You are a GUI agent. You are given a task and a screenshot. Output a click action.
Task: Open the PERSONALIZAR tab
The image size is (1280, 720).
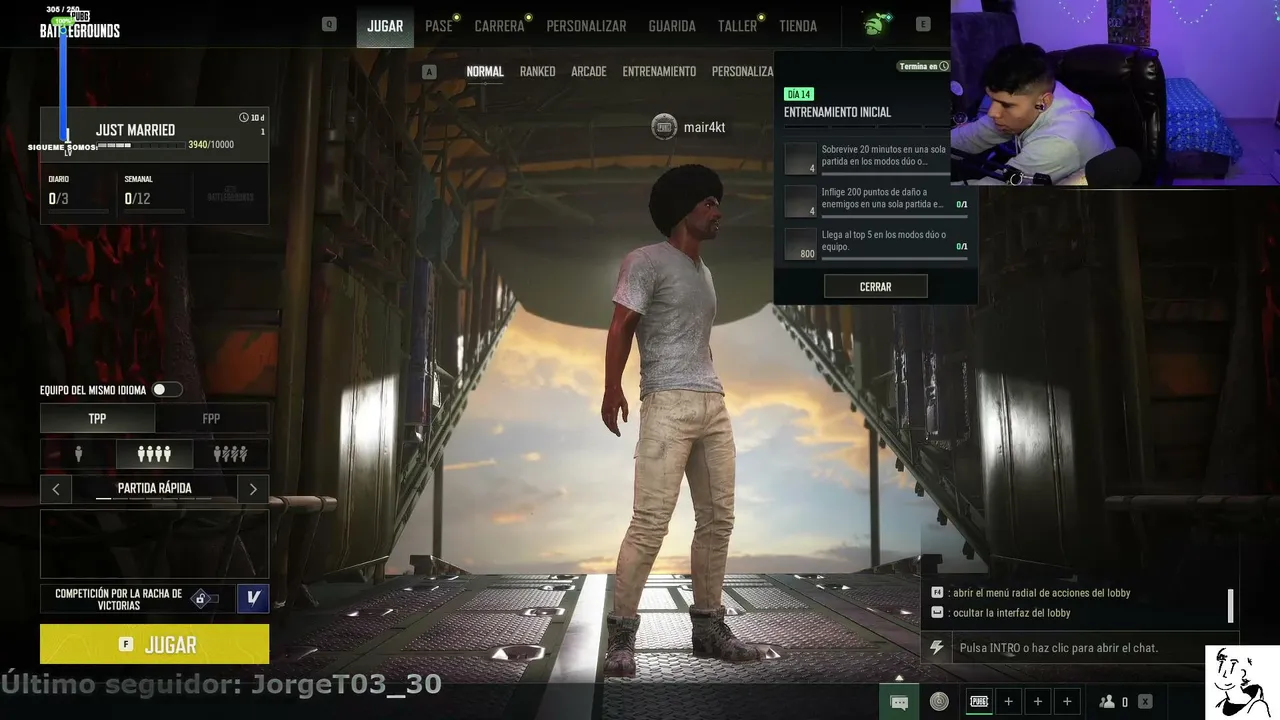click(x=586, y=26)
